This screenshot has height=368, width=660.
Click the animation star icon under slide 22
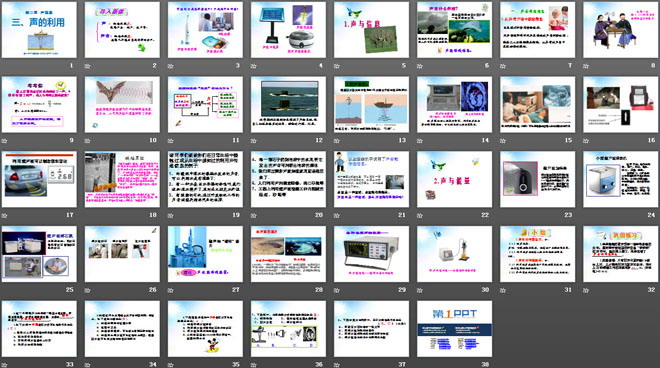pos(420,215)
